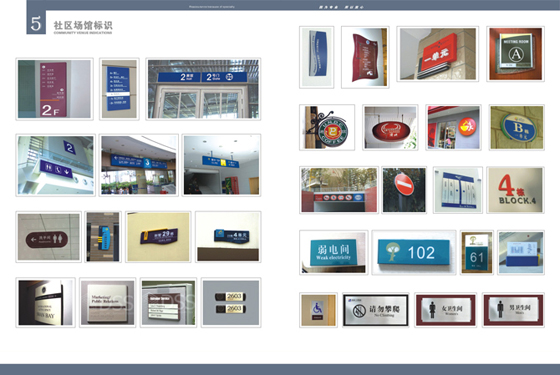Select the brown restroom arrow sign photo
The width and height of the screenshot is (560, 375).
click(49, 237)
